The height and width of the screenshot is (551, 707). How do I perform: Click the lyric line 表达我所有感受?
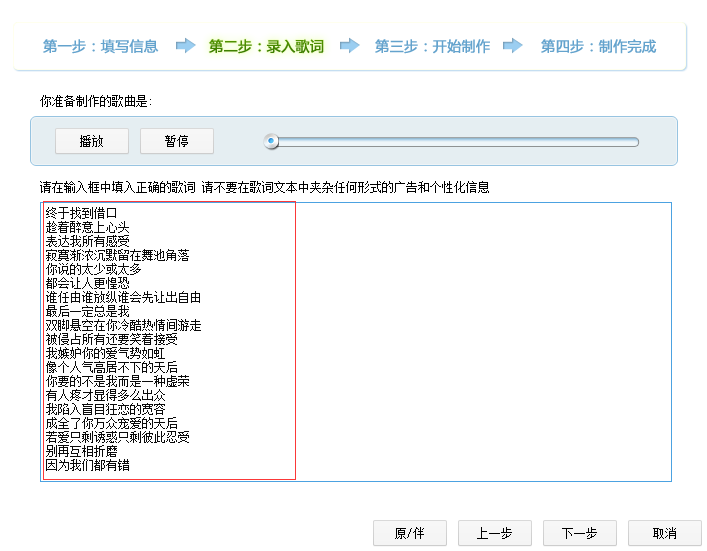point(87,241)
